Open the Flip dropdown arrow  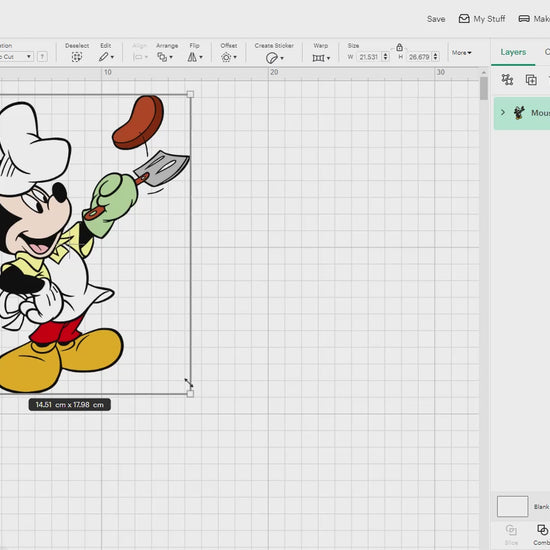pos(201,57)
